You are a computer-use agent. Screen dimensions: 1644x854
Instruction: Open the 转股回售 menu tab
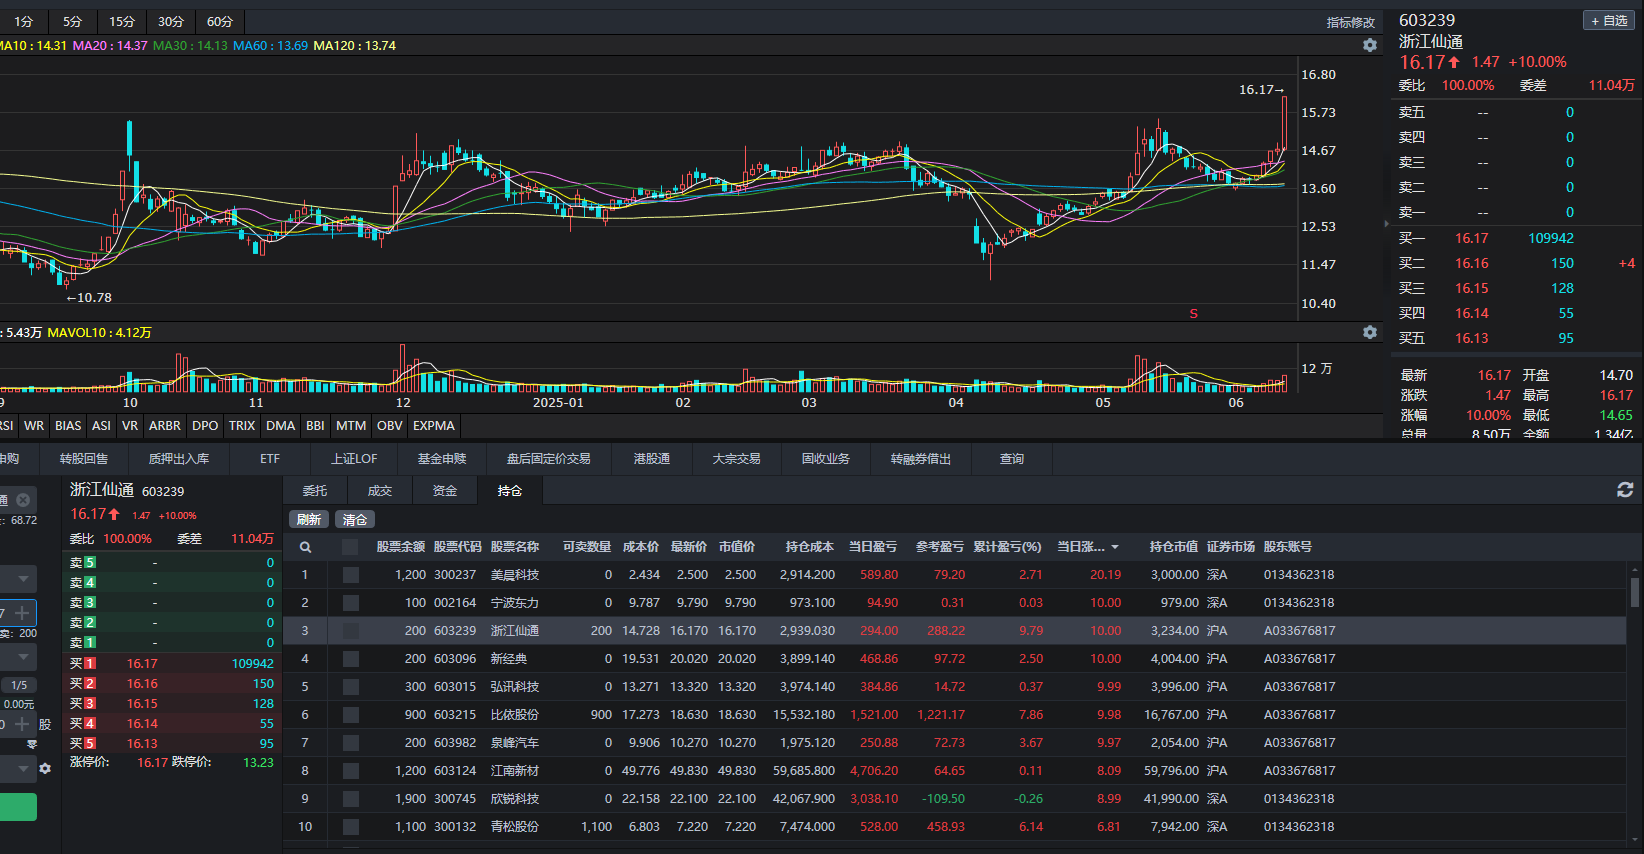(x=84, y=459)
